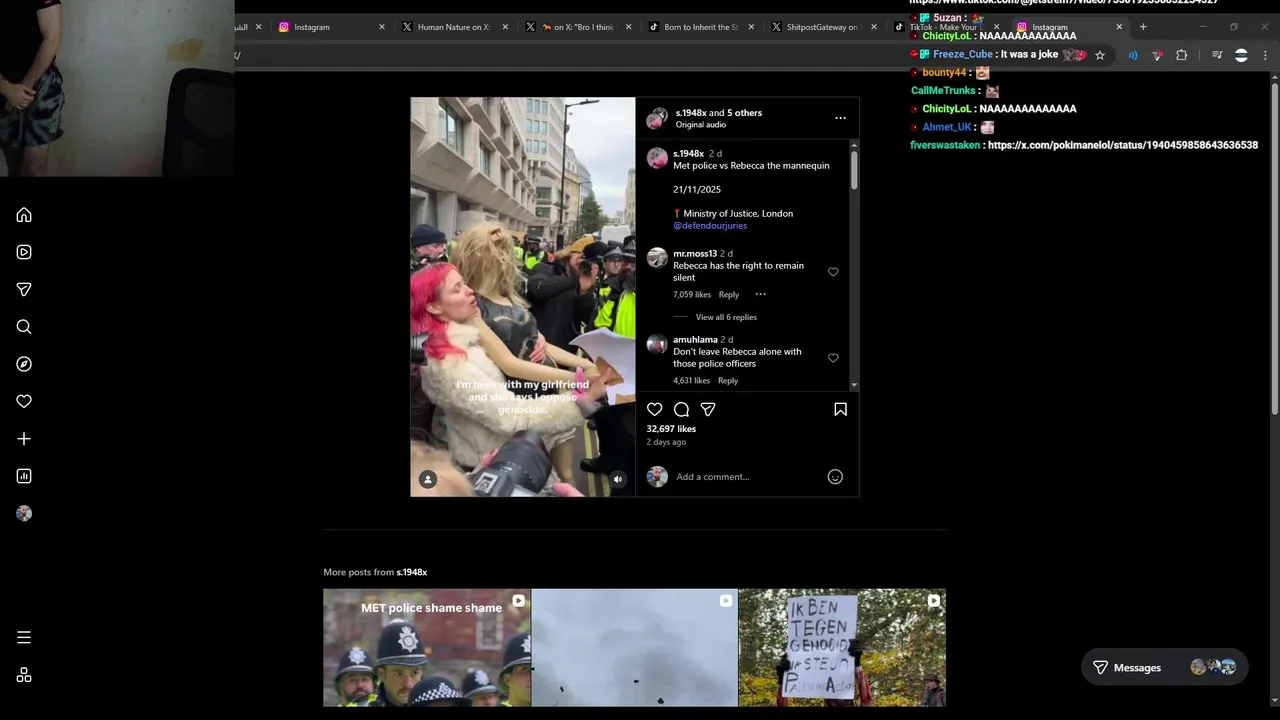Open post more options menu
Screen dimensions: 1280x720
[840, 118]
